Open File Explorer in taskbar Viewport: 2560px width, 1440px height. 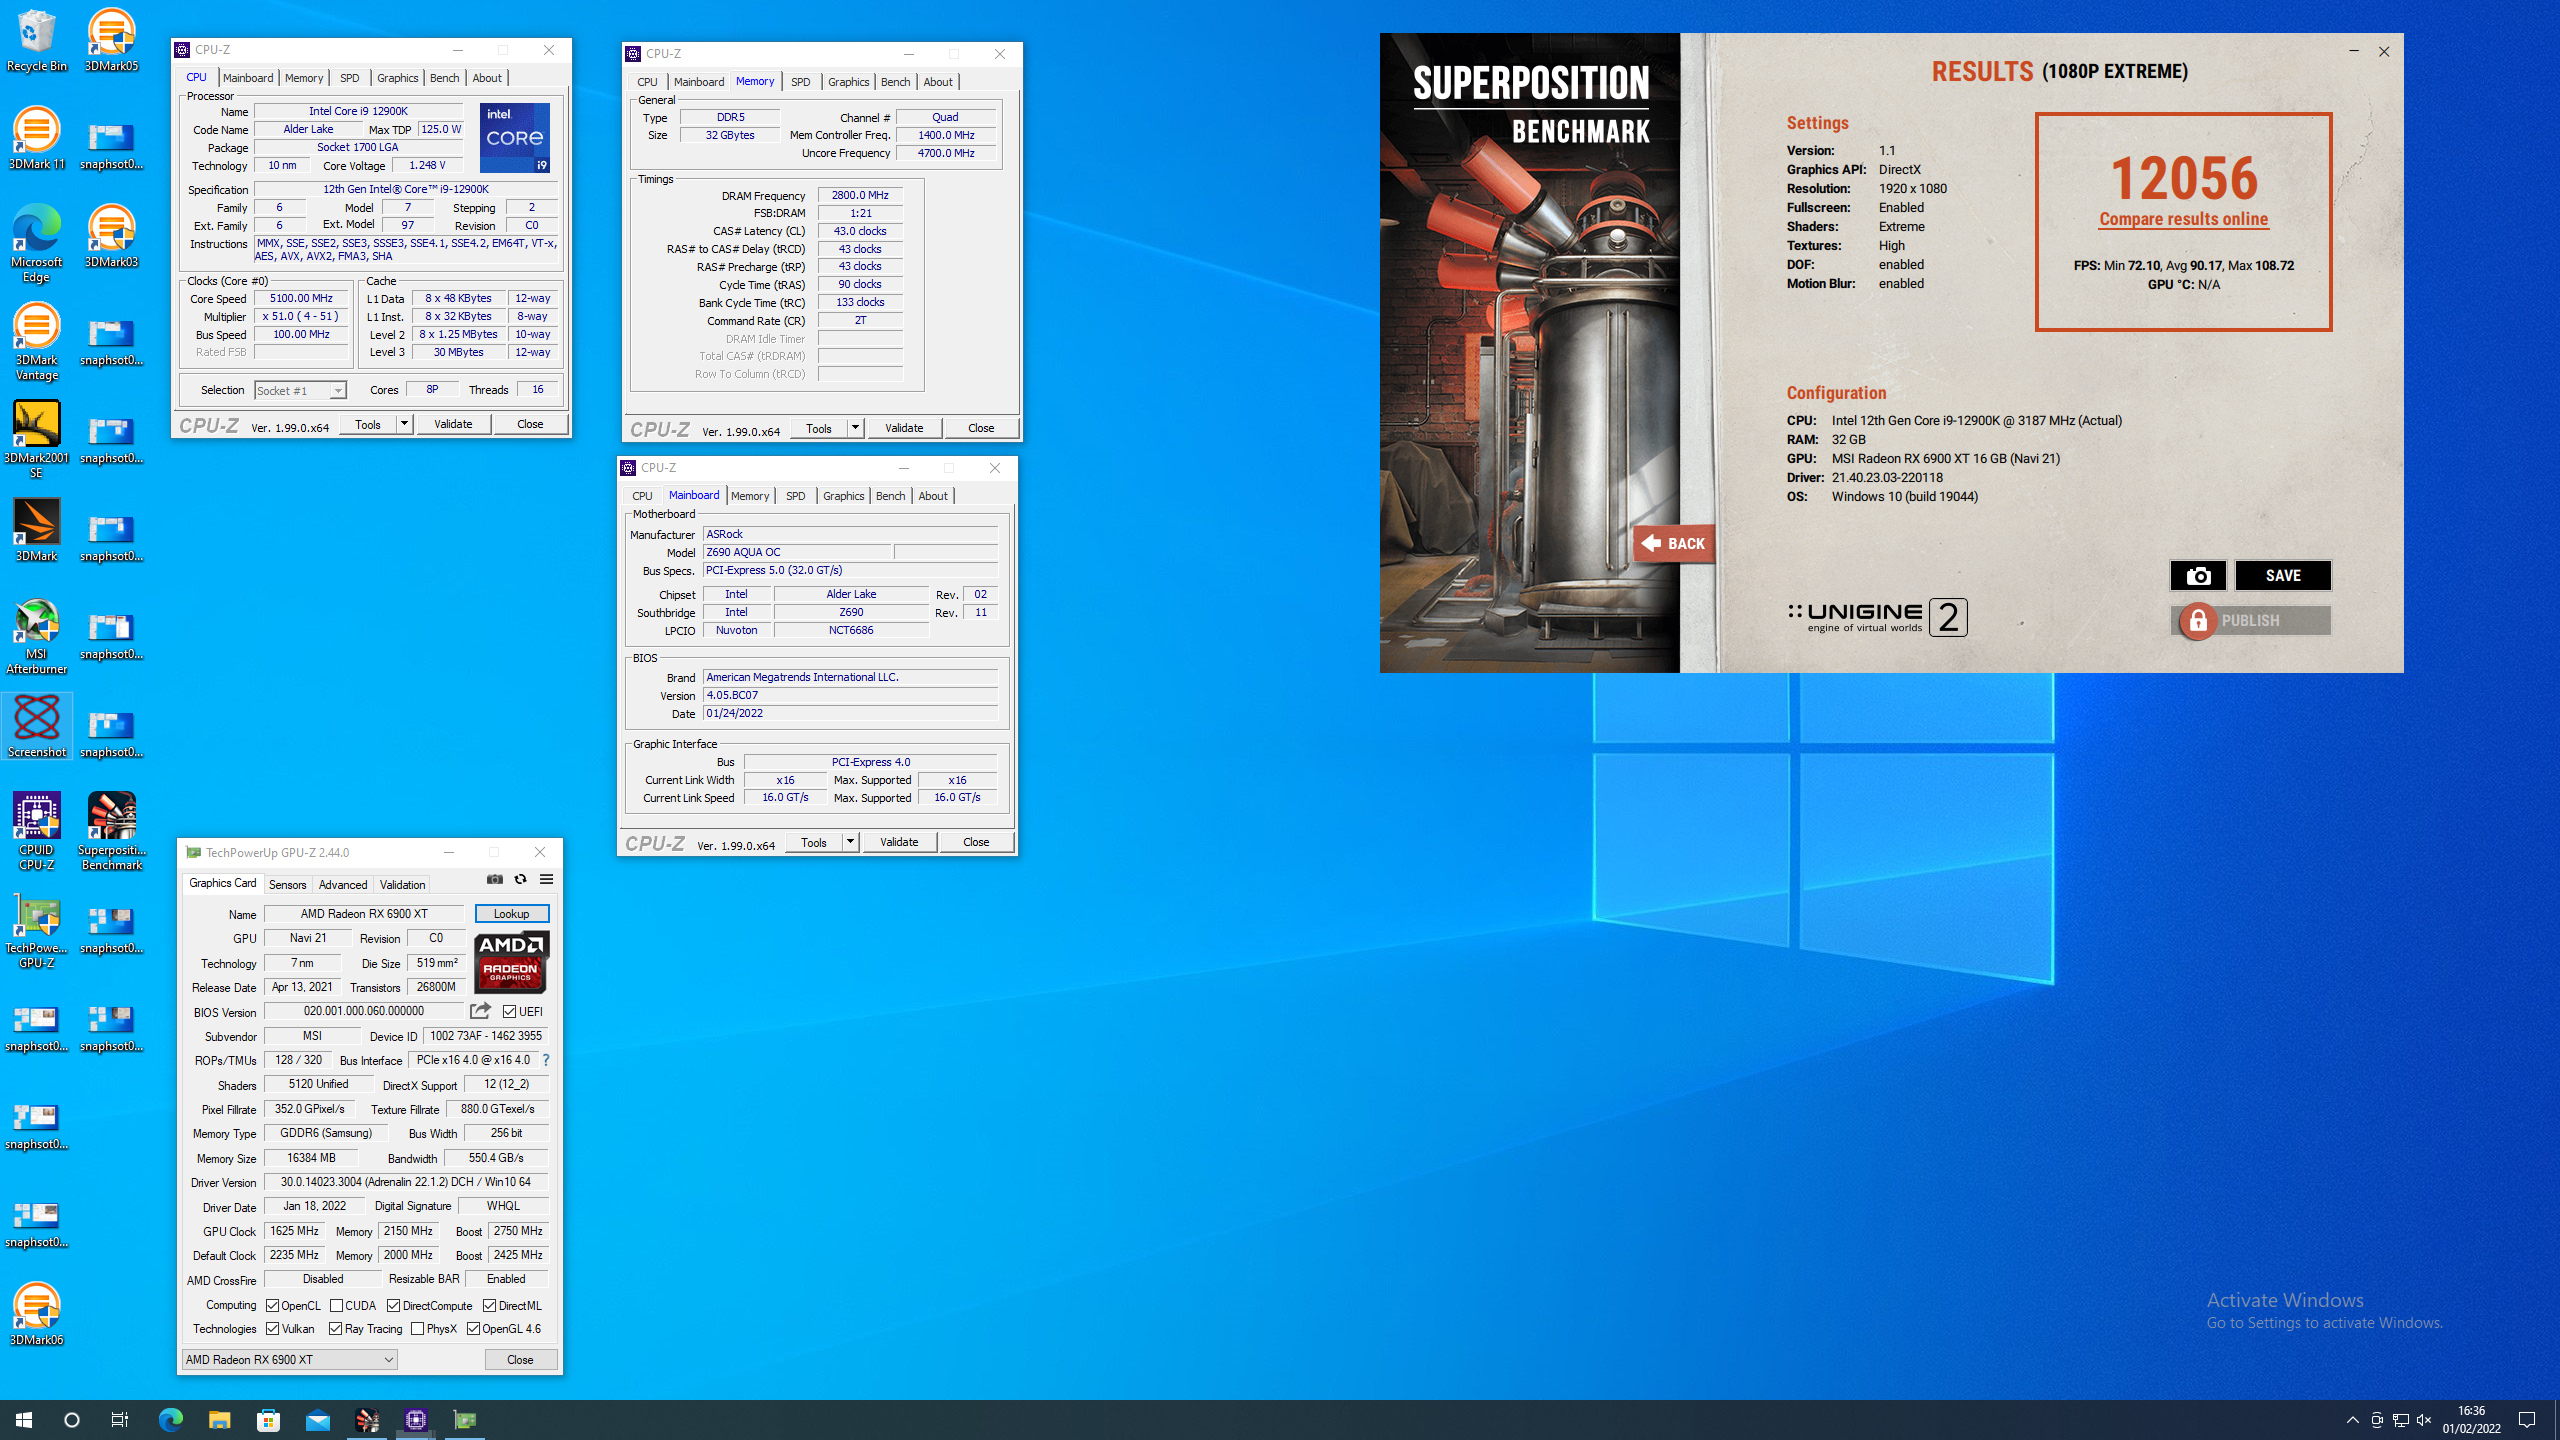coord(219,1420)
